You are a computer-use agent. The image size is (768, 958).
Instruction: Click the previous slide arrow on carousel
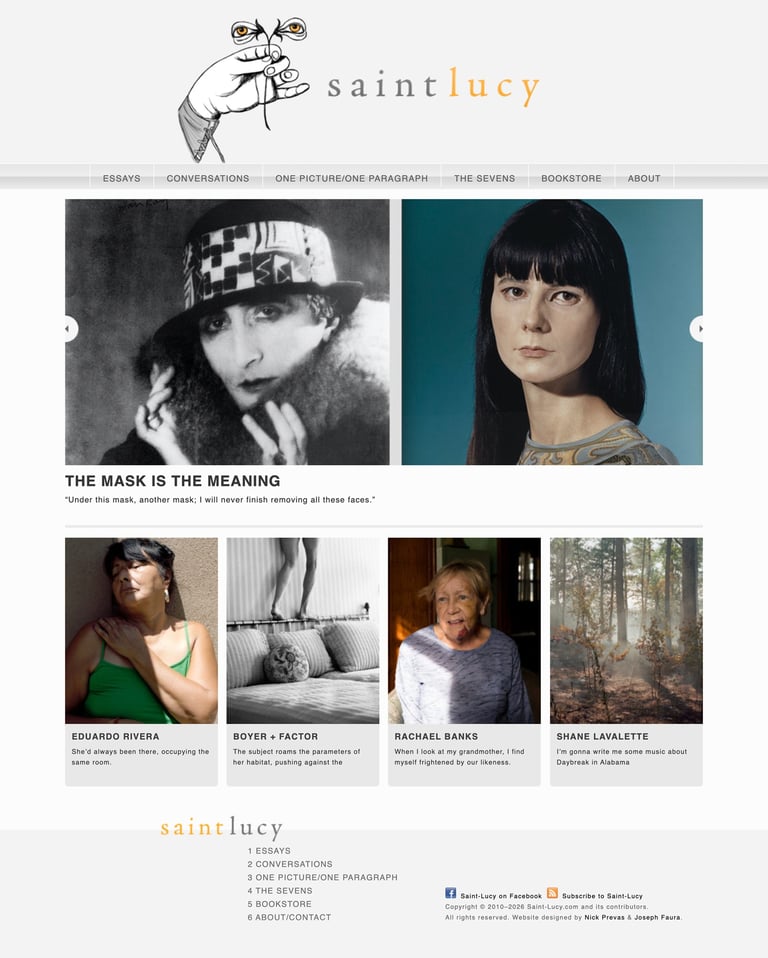71,329
